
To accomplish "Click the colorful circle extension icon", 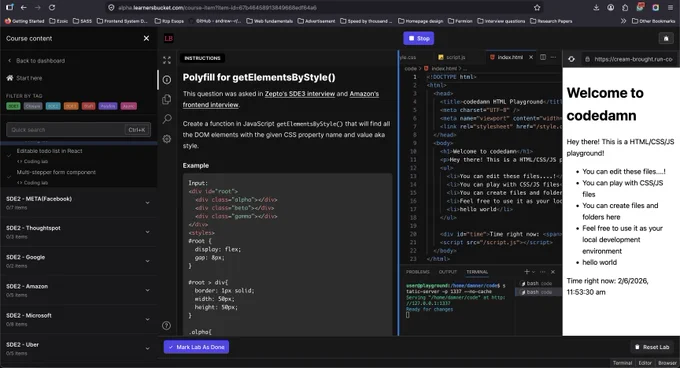I will [x=655, y=7].
